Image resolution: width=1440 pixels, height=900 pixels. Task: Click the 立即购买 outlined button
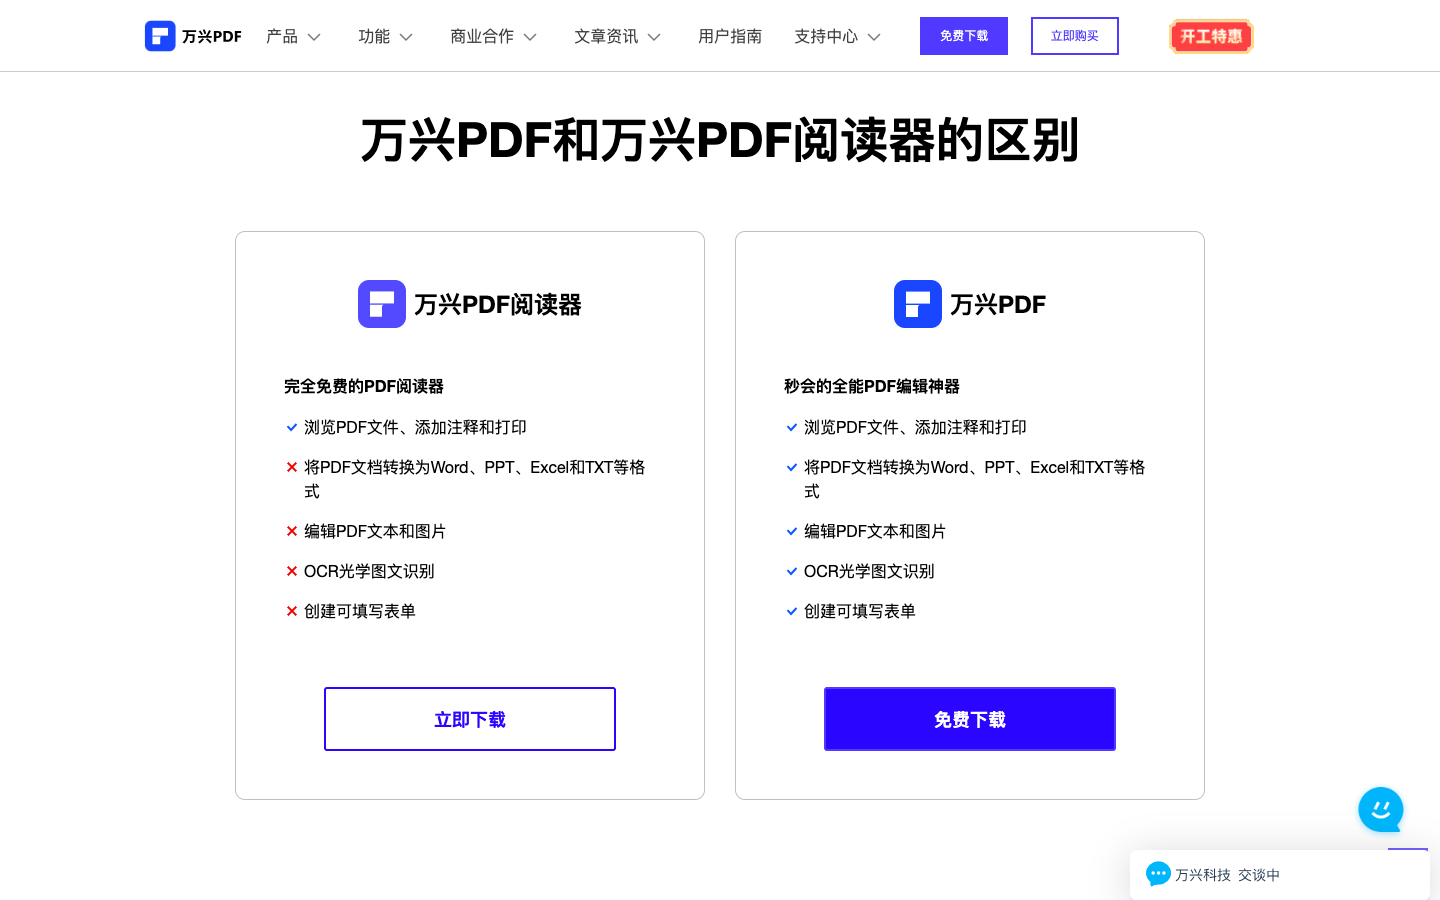click(1075, 35)
